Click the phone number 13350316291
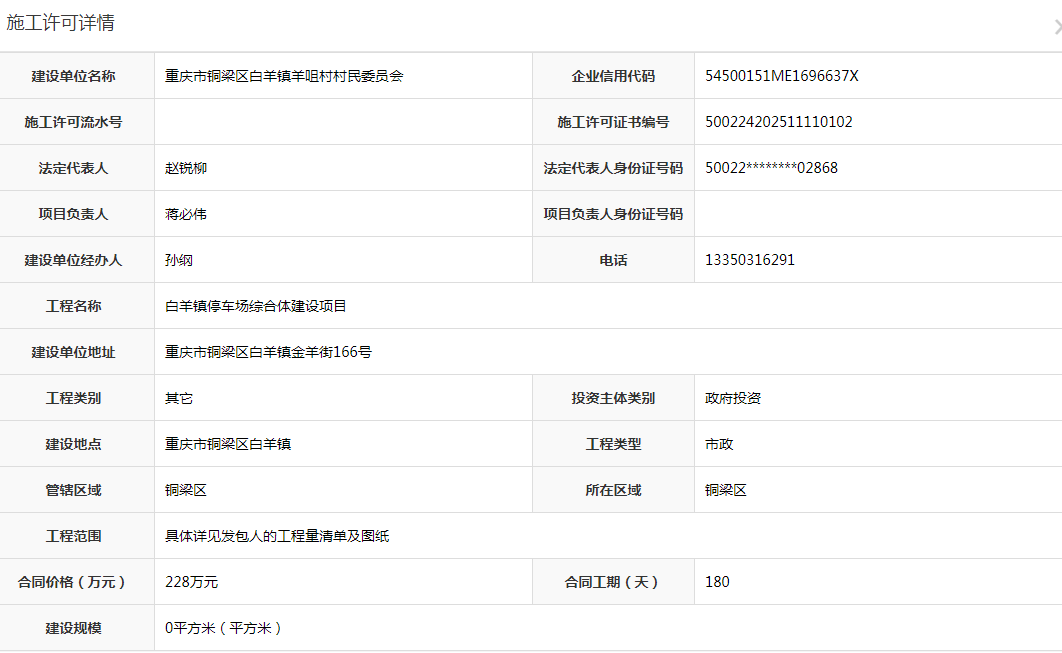Screen dimensions: 1062x653 (749, 260)
